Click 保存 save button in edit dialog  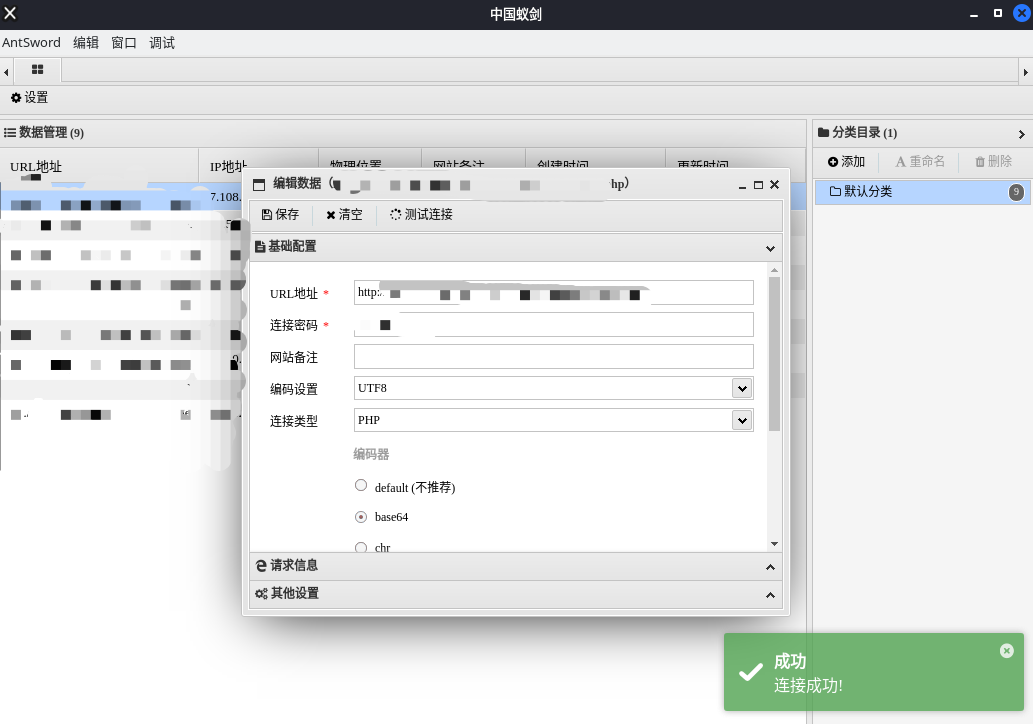point(280,215)
